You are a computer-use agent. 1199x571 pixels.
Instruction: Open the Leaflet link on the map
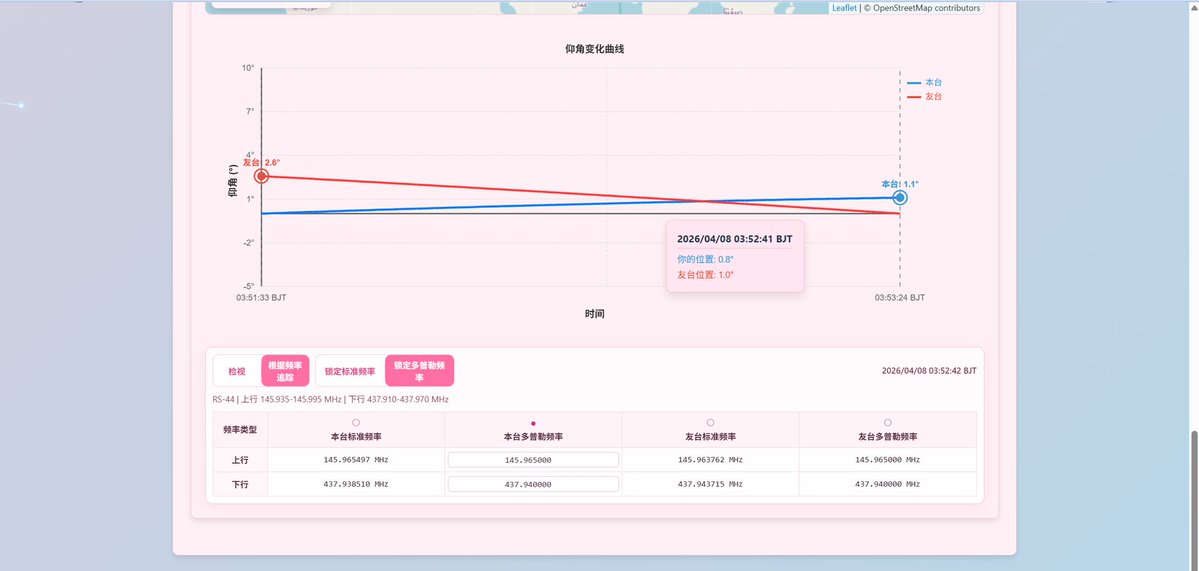click(844, 8)
